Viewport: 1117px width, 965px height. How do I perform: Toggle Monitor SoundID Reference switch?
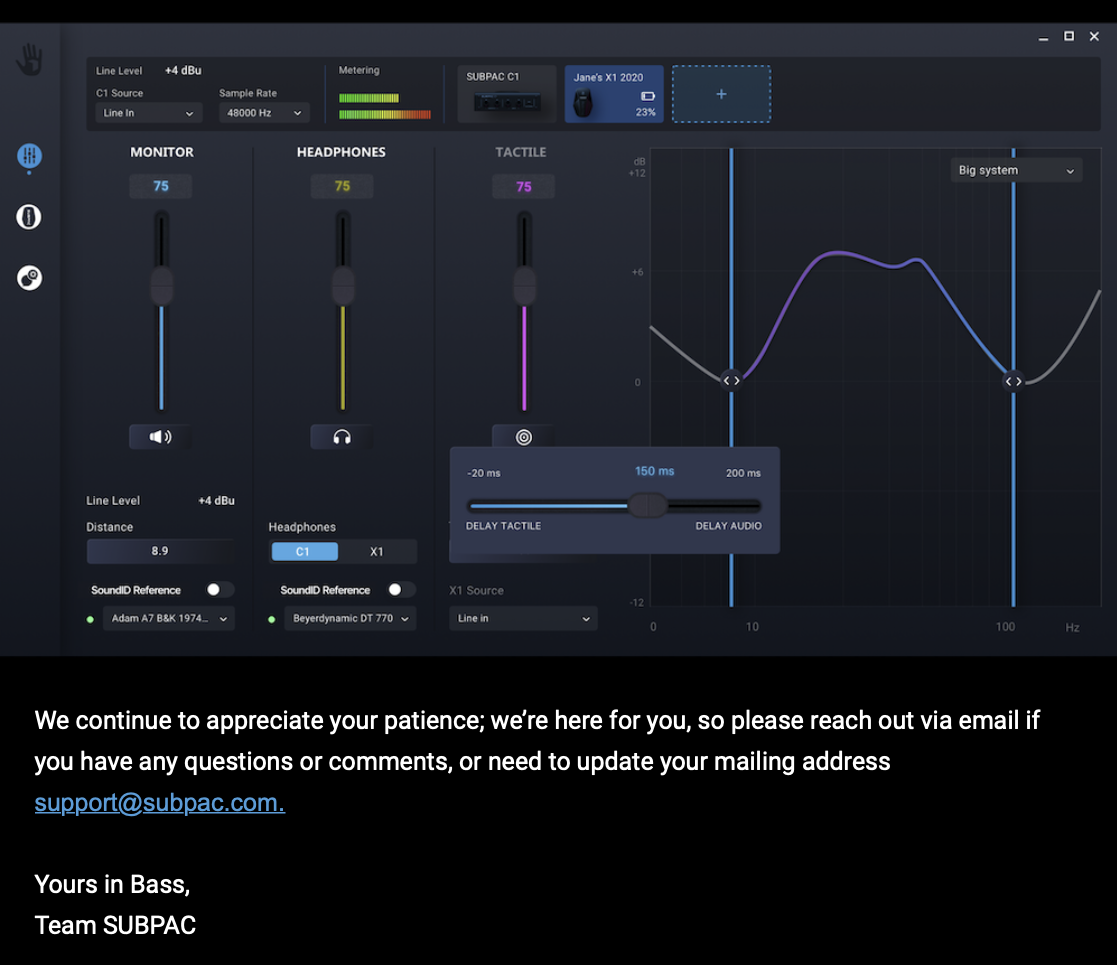[x=219, y=590]
